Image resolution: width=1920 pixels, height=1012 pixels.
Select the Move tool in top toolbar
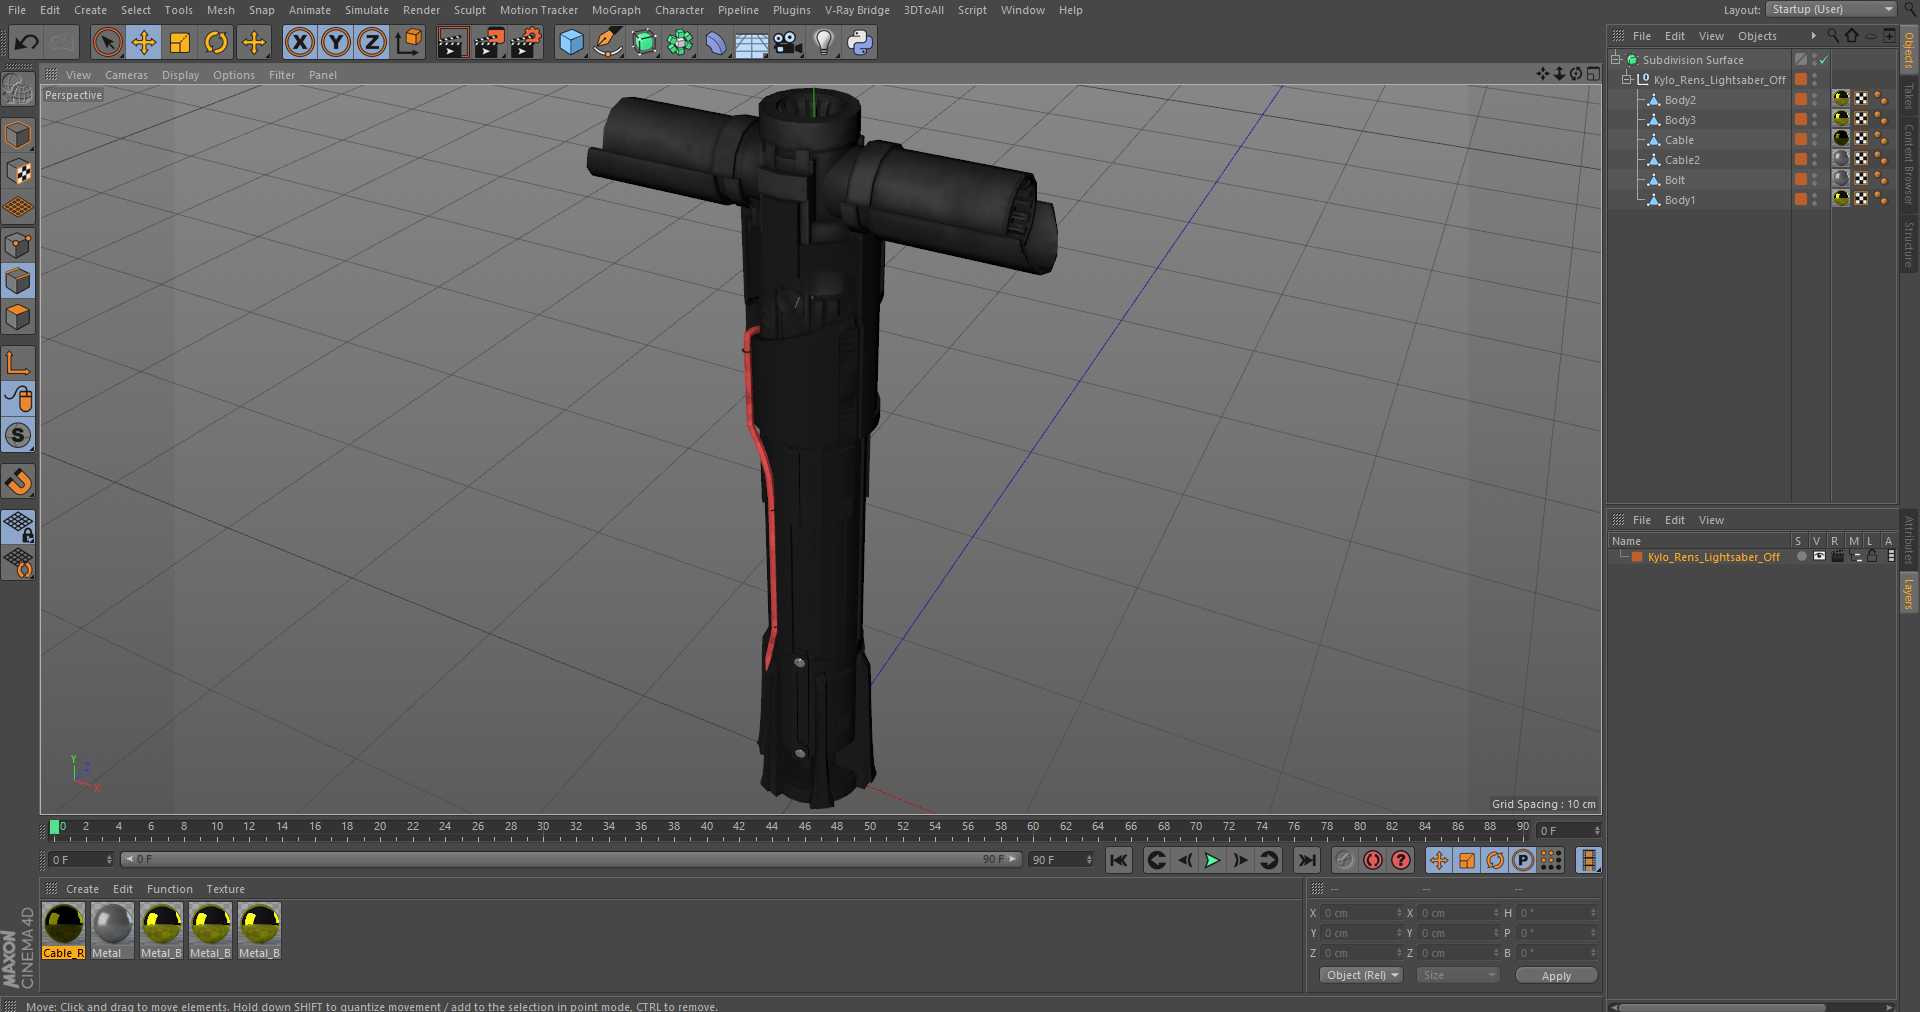pos(144,42)
